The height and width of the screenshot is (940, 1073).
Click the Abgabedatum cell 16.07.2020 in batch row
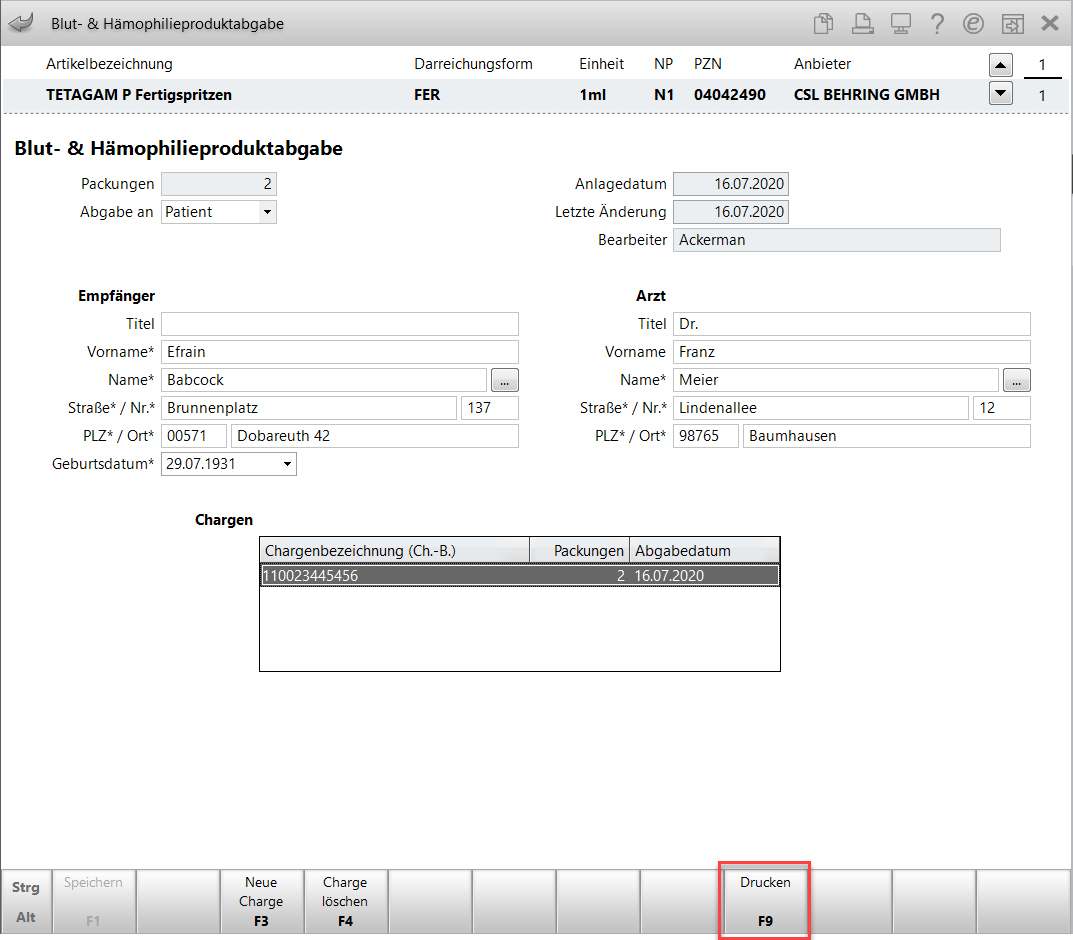(669, 576)
